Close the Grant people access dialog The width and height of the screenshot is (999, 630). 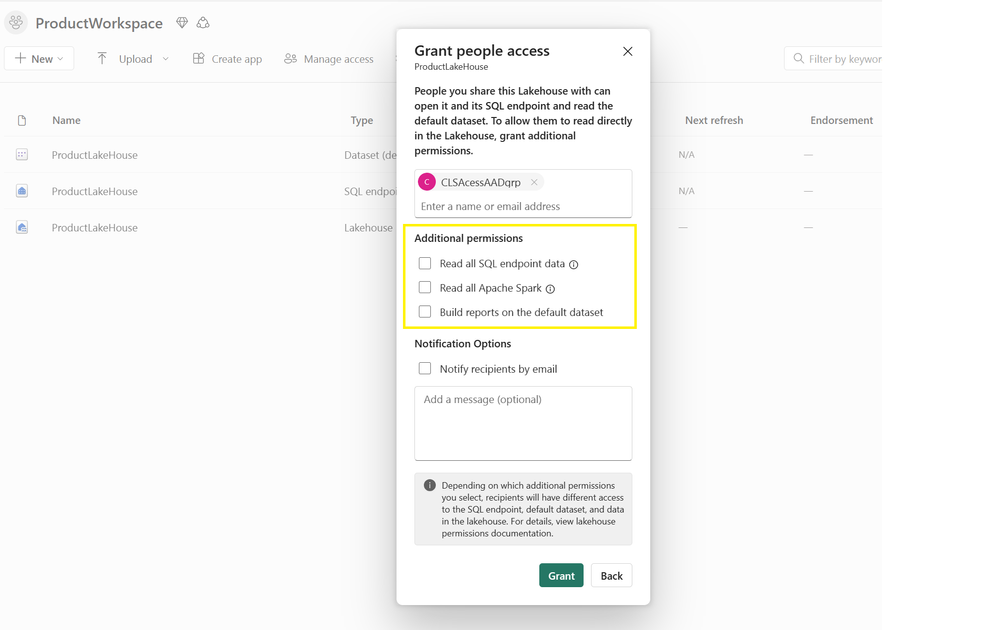(x=628, y=51)
